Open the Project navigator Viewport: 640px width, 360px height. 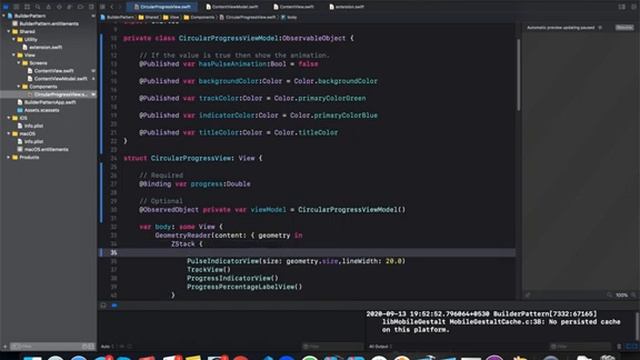point(6,7)
